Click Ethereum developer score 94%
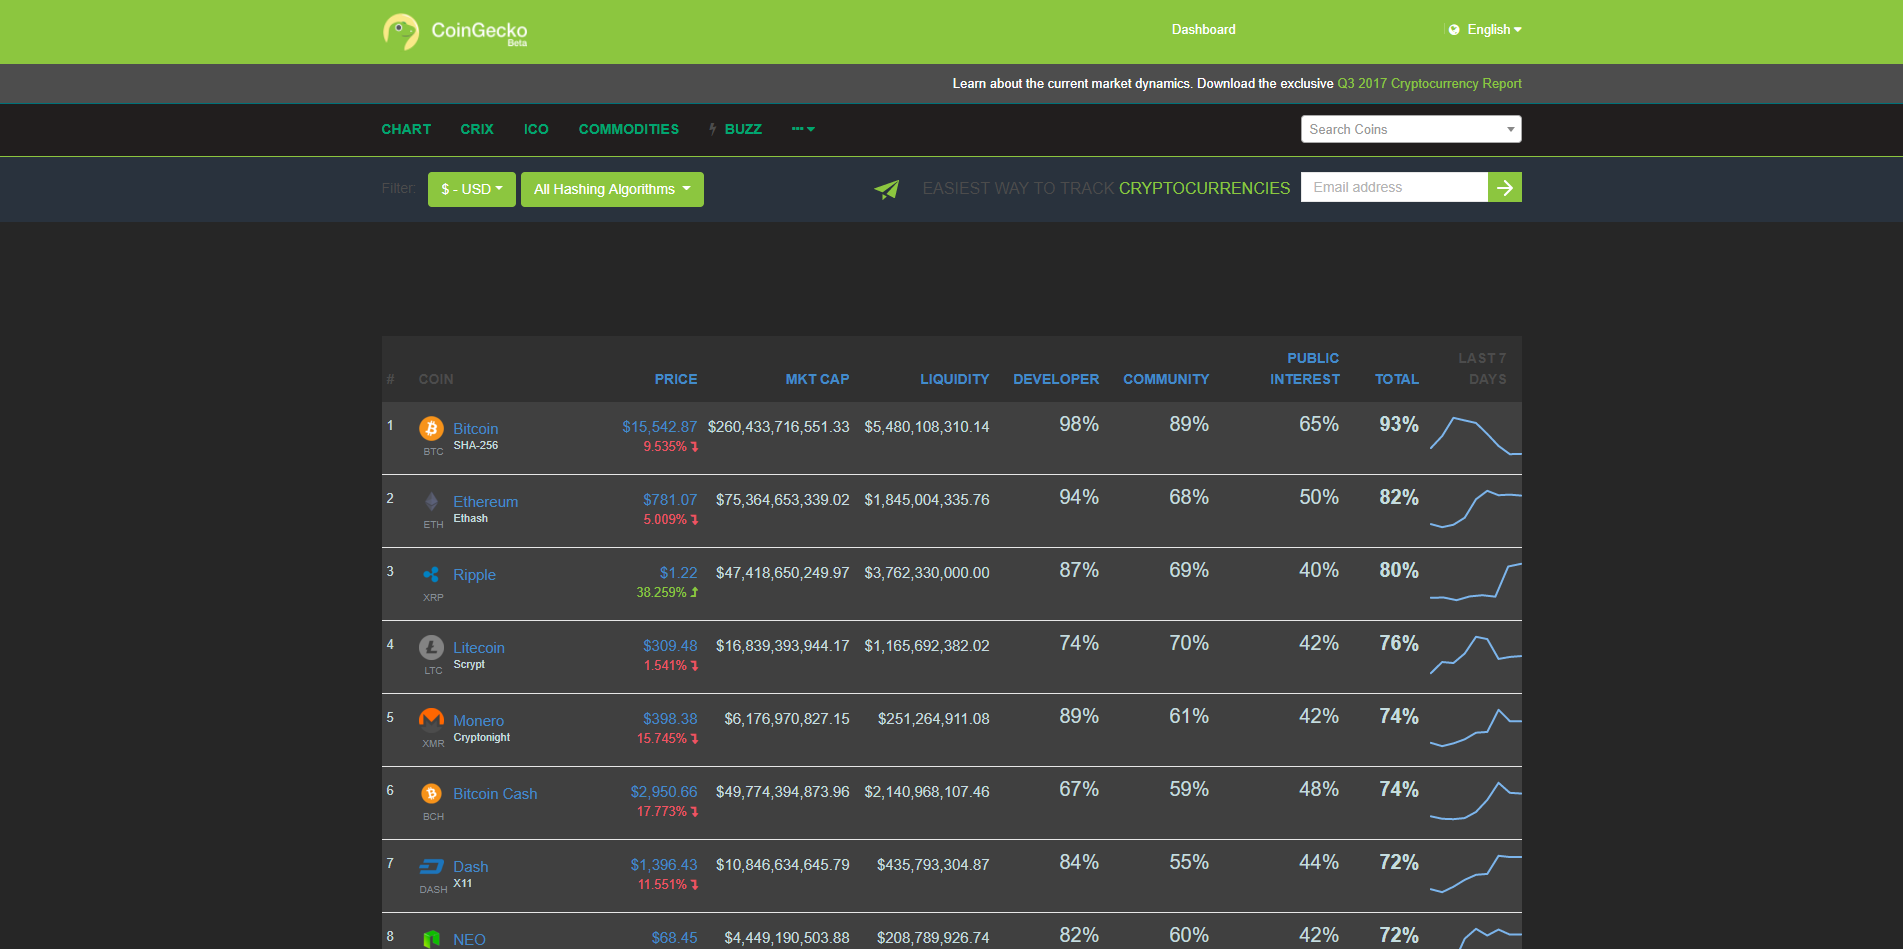This screenshot has width=1903, height=949. point(1079,498)
